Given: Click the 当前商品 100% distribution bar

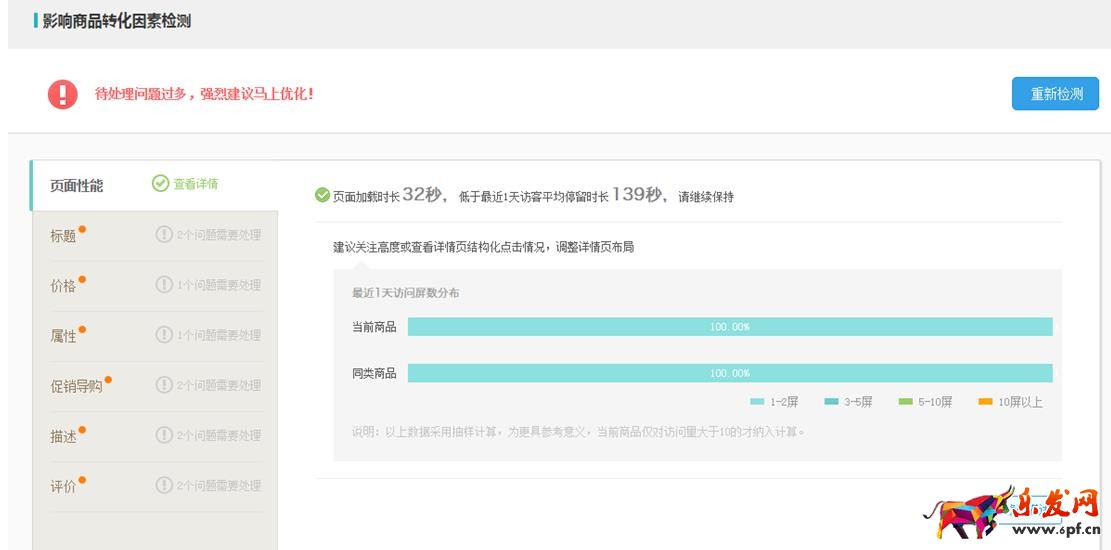Looking at the screenshot, I should [x=730, y=327].
